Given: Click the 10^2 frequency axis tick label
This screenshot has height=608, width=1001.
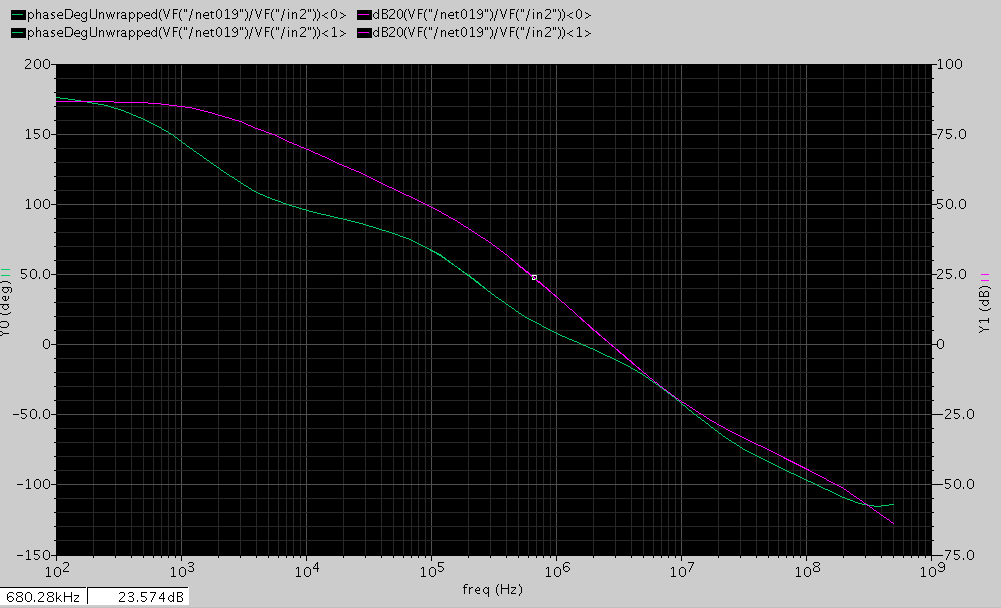Looking at the screenshot, I should click(x=57, y=571).
